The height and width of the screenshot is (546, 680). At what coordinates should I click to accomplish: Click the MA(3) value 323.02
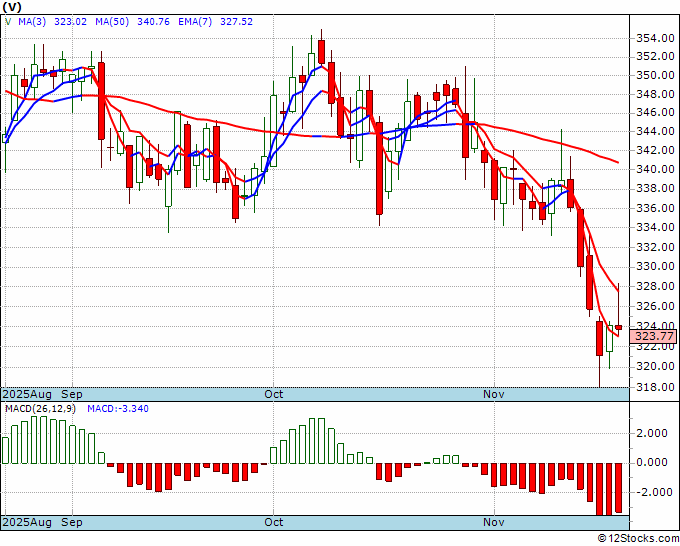click(x=70, y=22)
